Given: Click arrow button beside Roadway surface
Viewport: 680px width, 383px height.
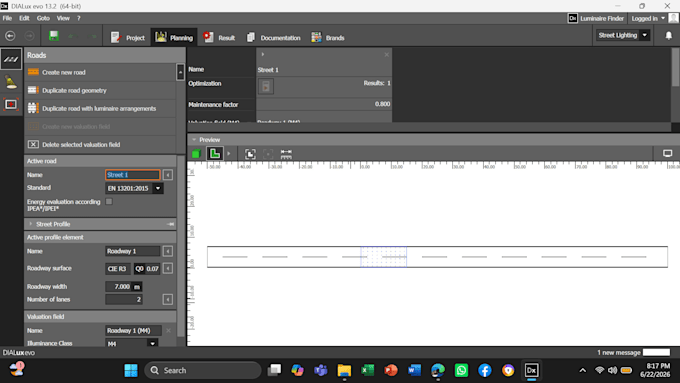Looking at the screenshot, I should tap(168, 268).
